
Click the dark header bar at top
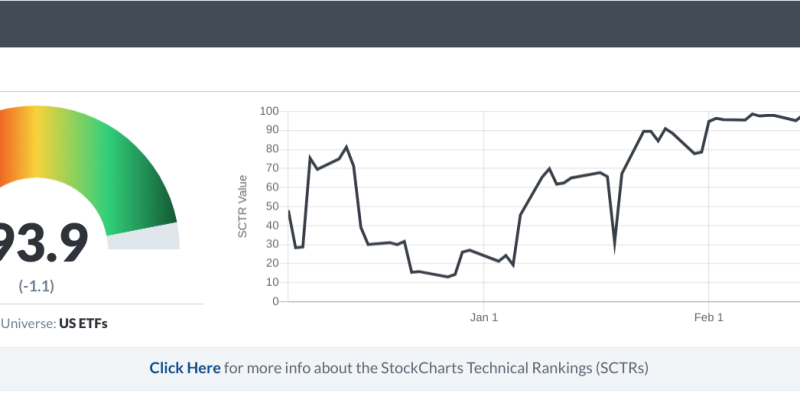(x=400, y=23)
